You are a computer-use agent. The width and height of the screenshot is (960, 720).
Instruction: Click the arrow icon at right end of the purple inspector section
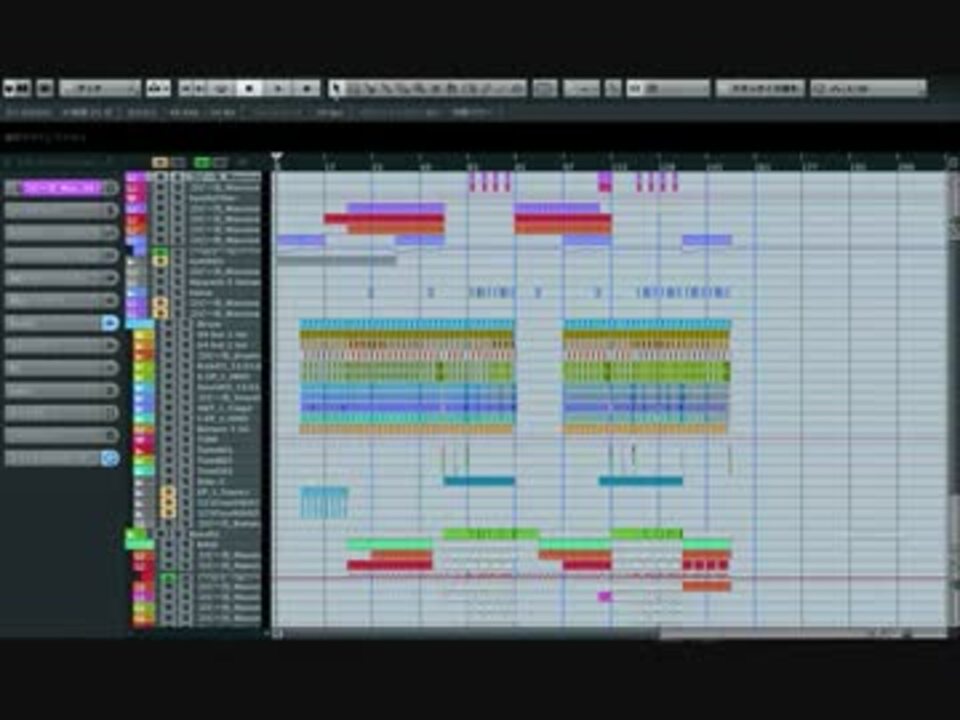111,188
